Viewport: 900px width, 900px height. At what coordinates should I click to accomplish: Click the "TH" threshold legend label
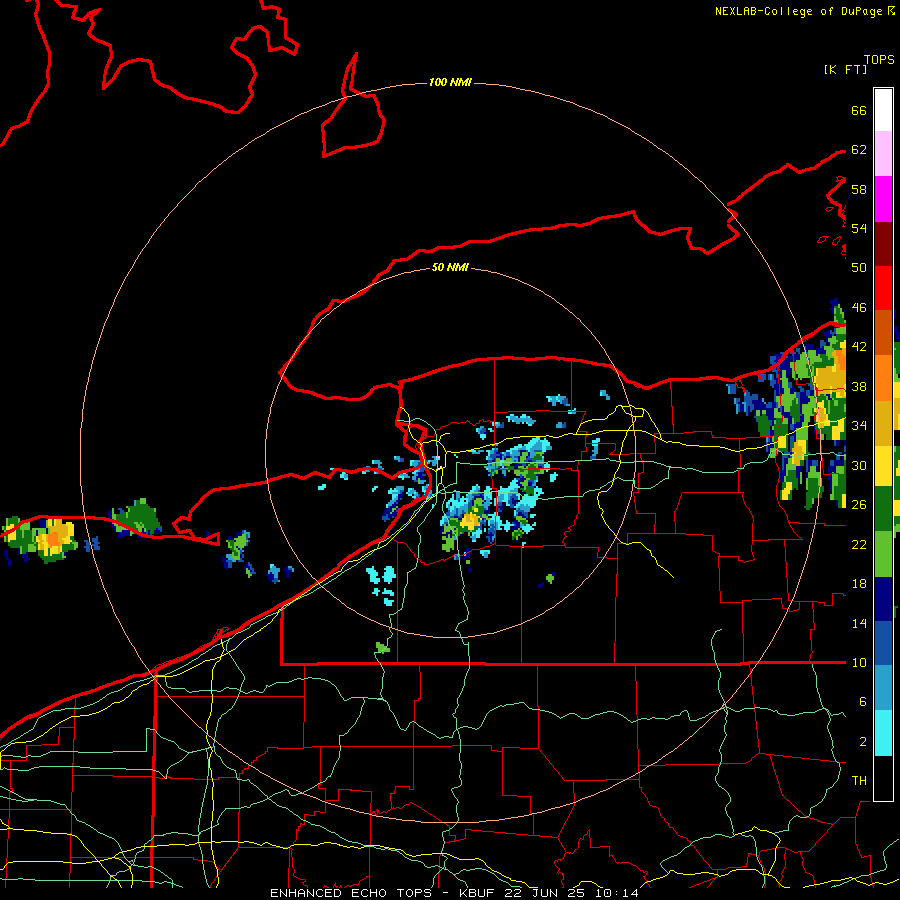coord(859,781)
